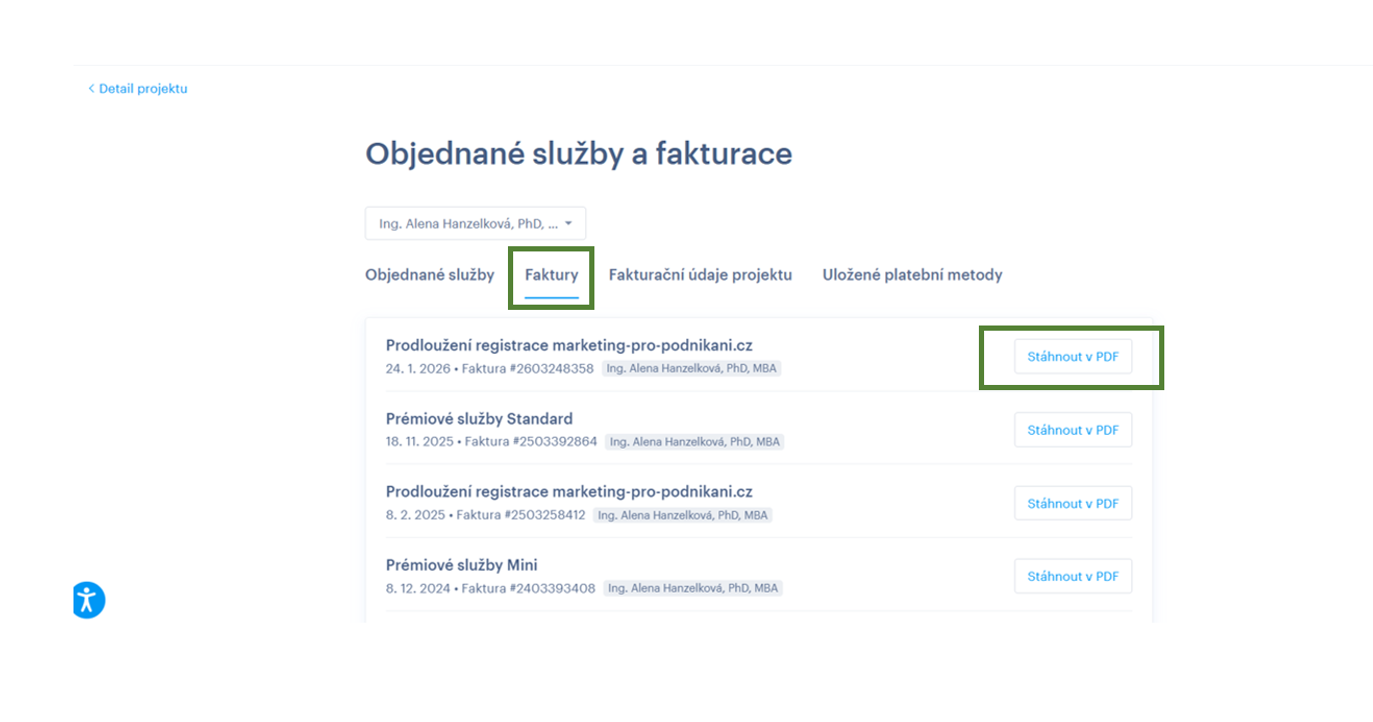
Task: Open the Fakturační údaje projektu tab
Action: point(700,274)
